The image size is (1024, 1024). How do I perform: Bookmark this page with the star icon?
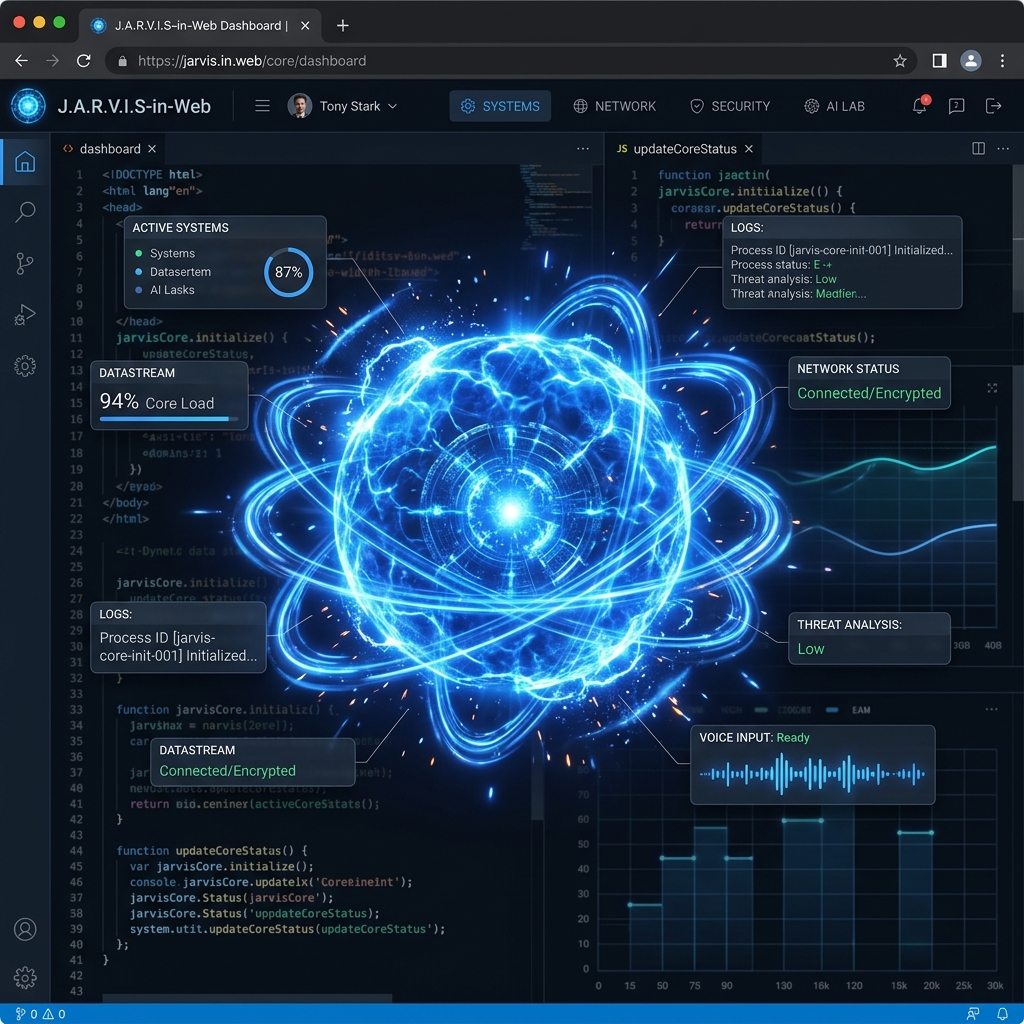coord(900,61)
